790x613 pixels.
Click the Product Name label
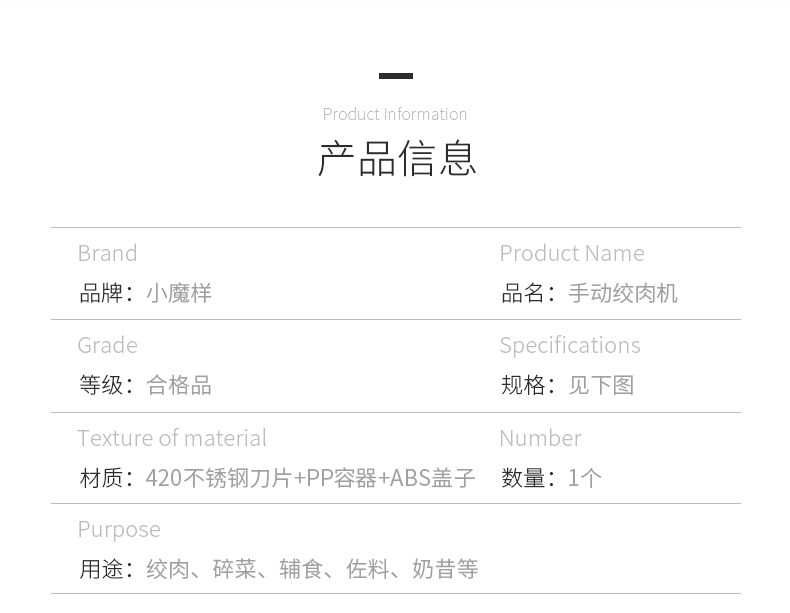[572, 253]
